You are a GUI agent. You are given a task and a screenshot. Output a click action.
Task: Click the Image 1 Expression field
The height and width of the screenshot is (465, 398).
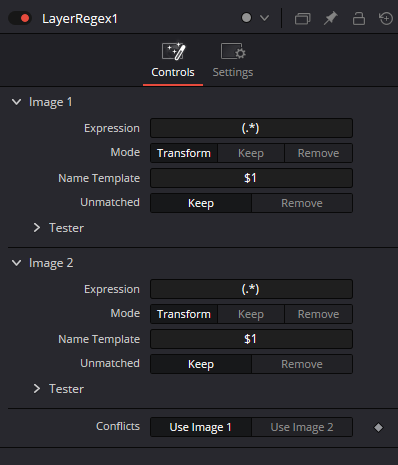click(x=251, y=128)
